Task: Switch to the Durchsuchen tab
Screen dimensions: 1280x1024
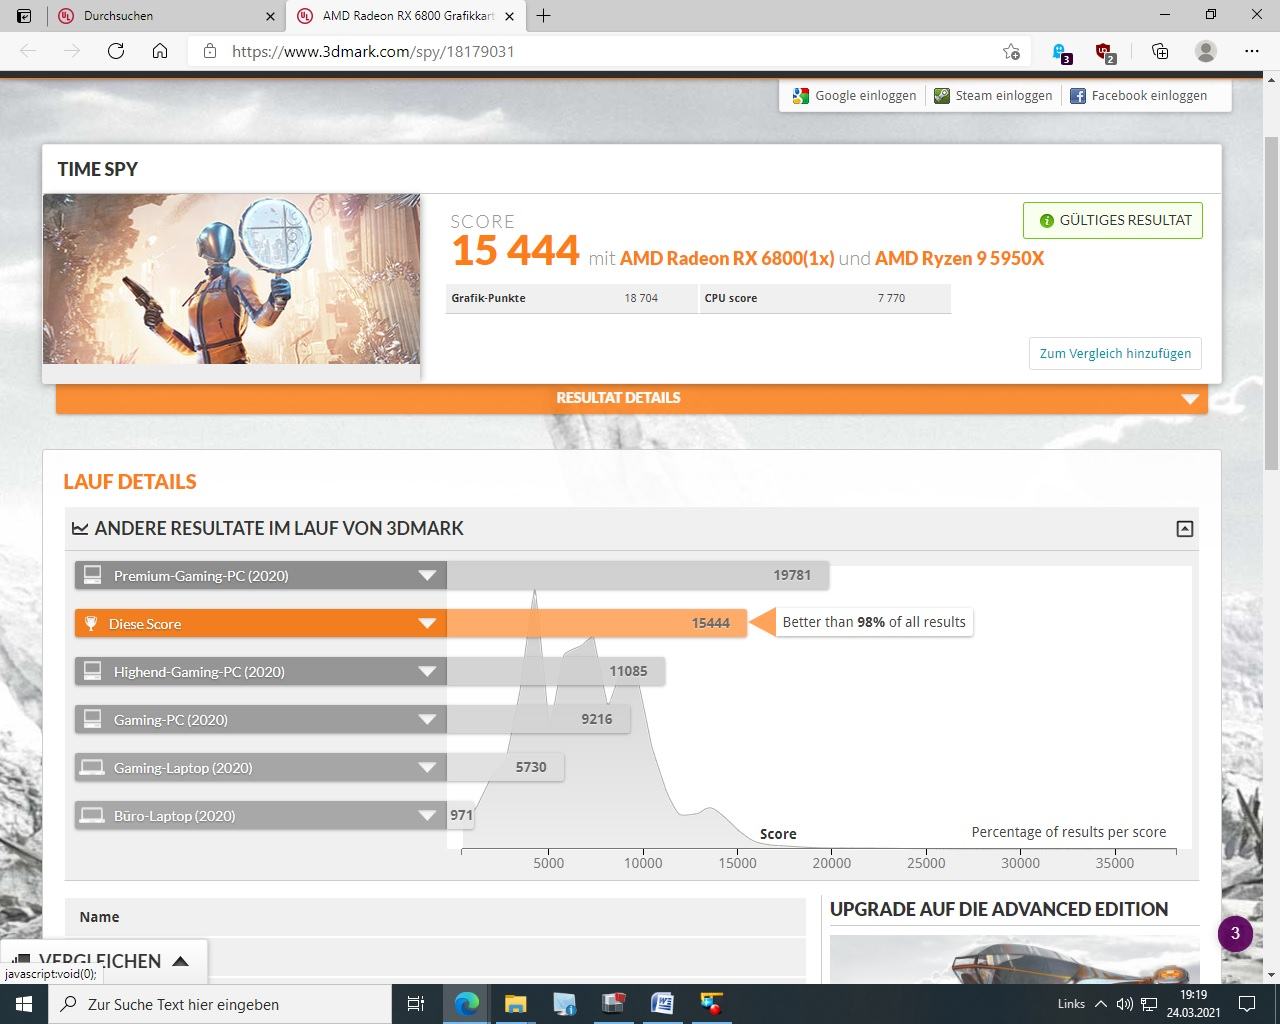Action: pos(167,16)
